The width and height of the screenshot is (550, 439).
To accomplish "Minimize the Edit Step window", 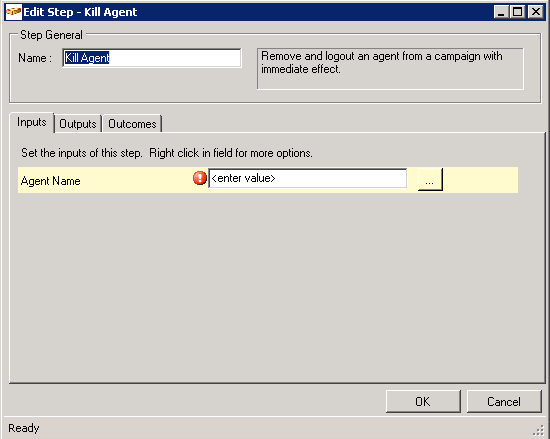I will tap(501, 12).
